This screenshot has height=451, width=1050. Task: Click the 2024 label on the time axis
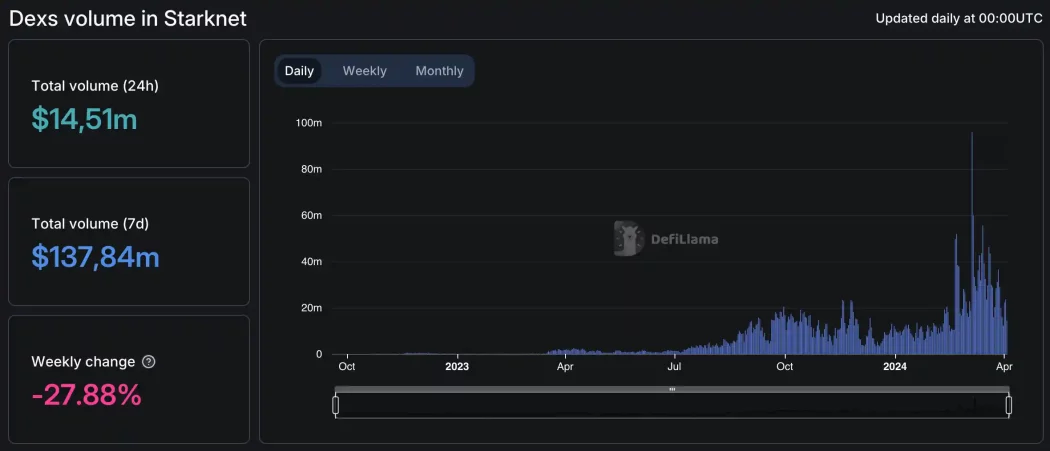[894, 366]
